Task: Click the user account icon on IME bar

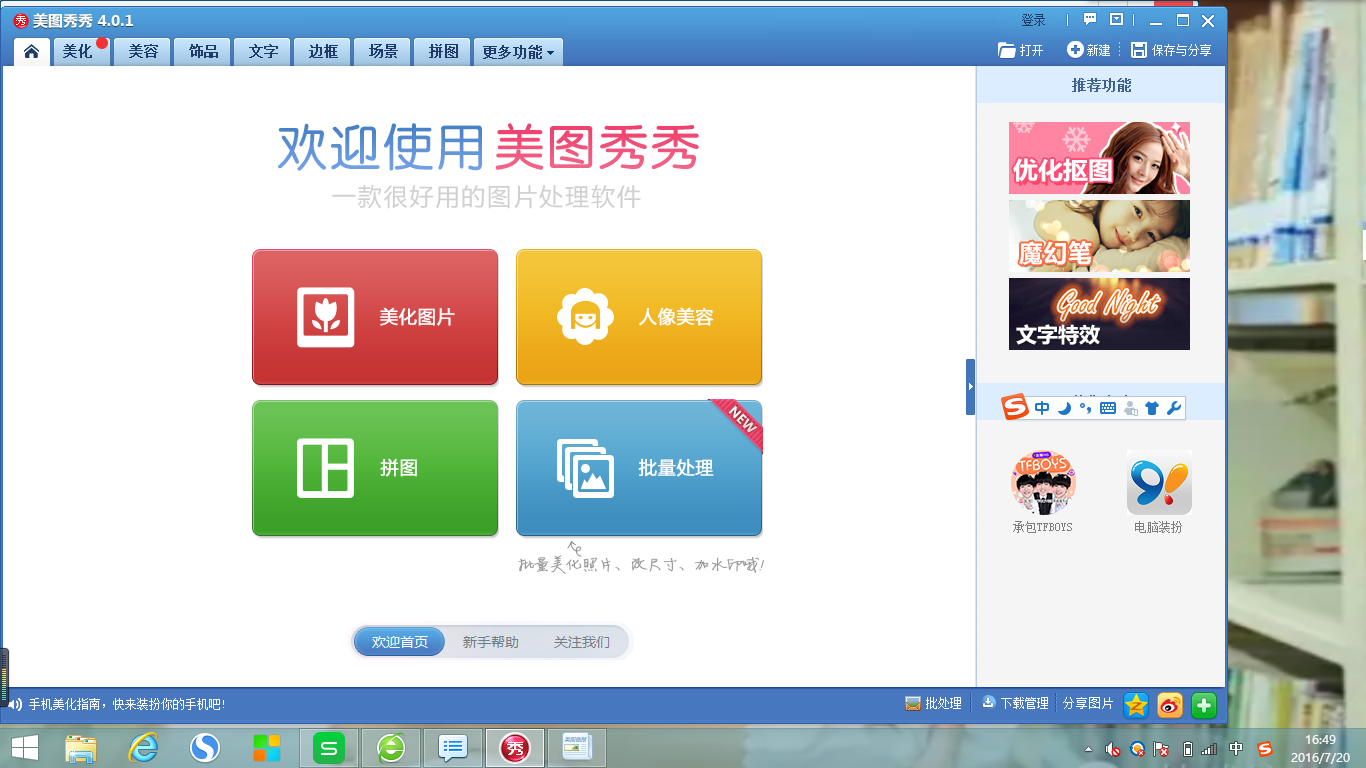Action: [x=1131, y=408]
